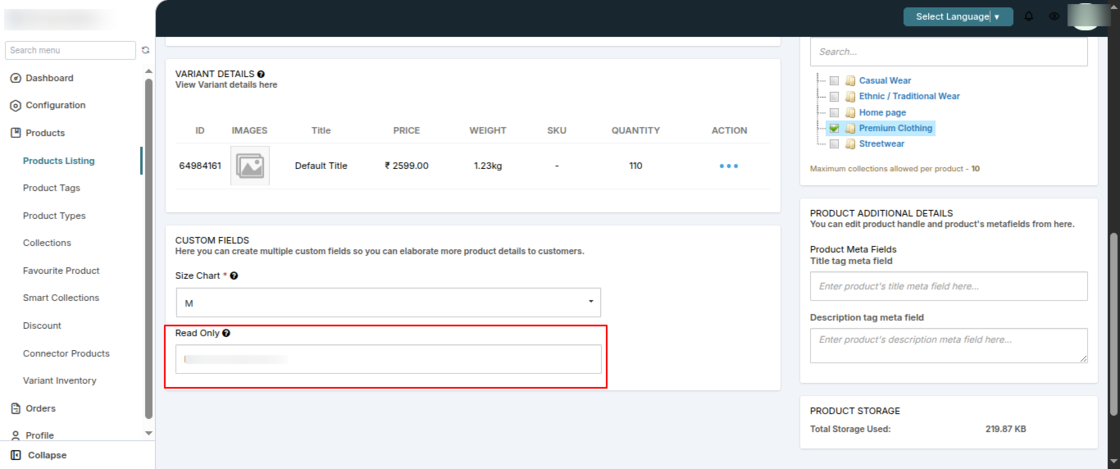Image resolution: width=1120 pixels, height=469 pixels.
Task: Click the quantity value 110
Action: click(x=635, y=166)
